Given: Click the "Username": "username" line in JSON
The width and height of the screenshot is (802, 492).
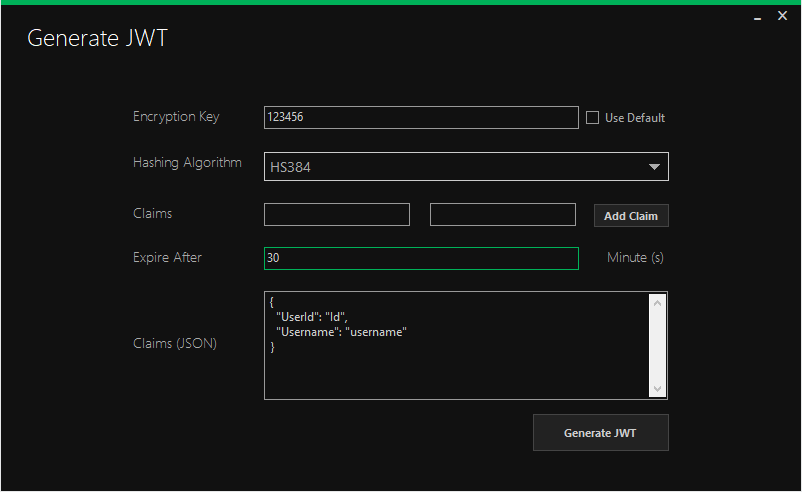Looking at the screenshot, I should tap(341, 332).
